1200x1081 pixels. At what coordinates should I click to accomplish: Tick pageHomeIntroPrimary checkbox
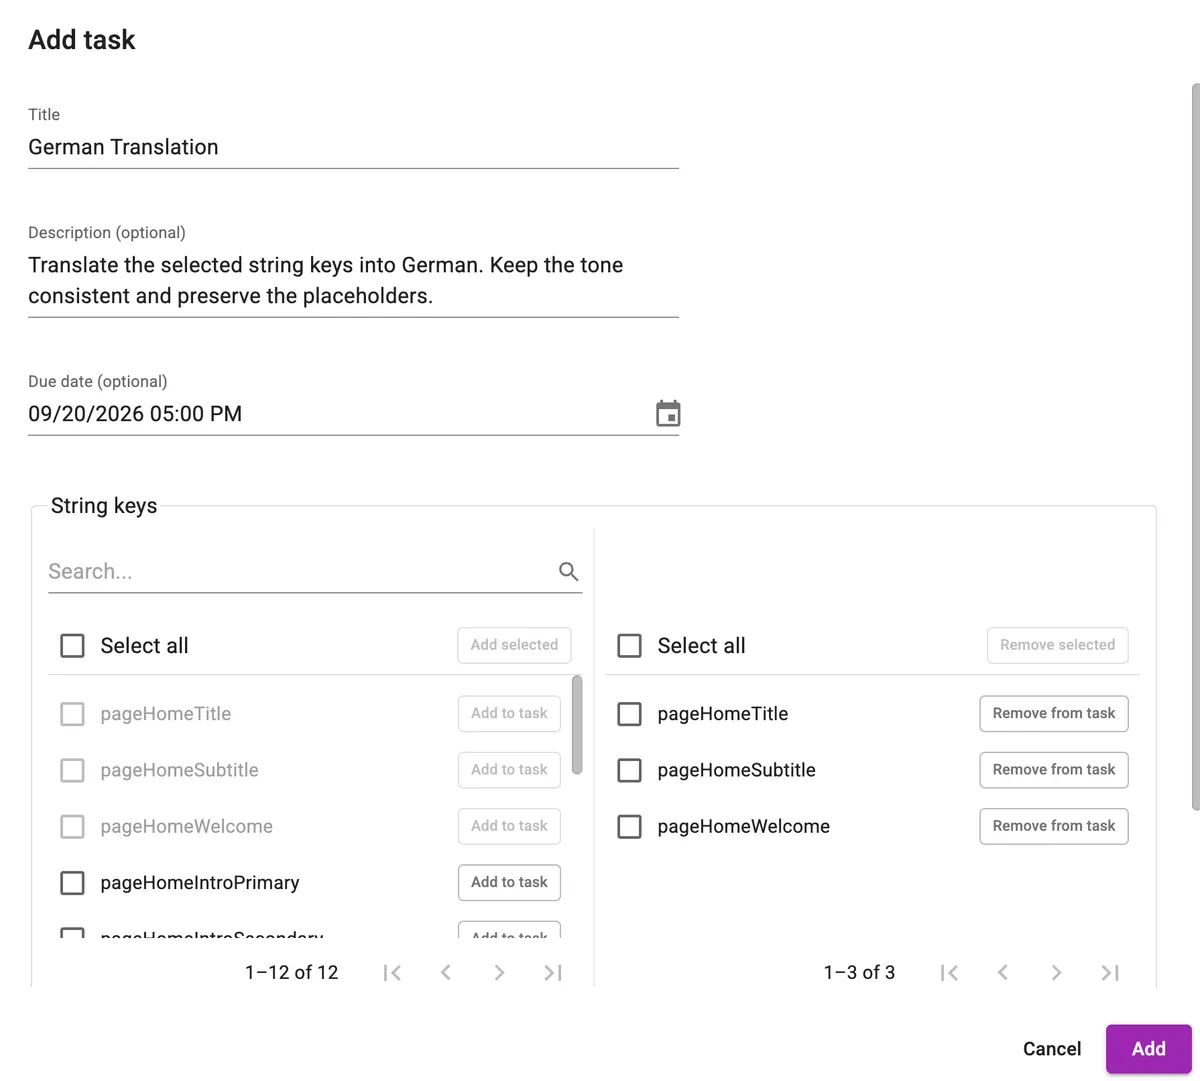72,882
